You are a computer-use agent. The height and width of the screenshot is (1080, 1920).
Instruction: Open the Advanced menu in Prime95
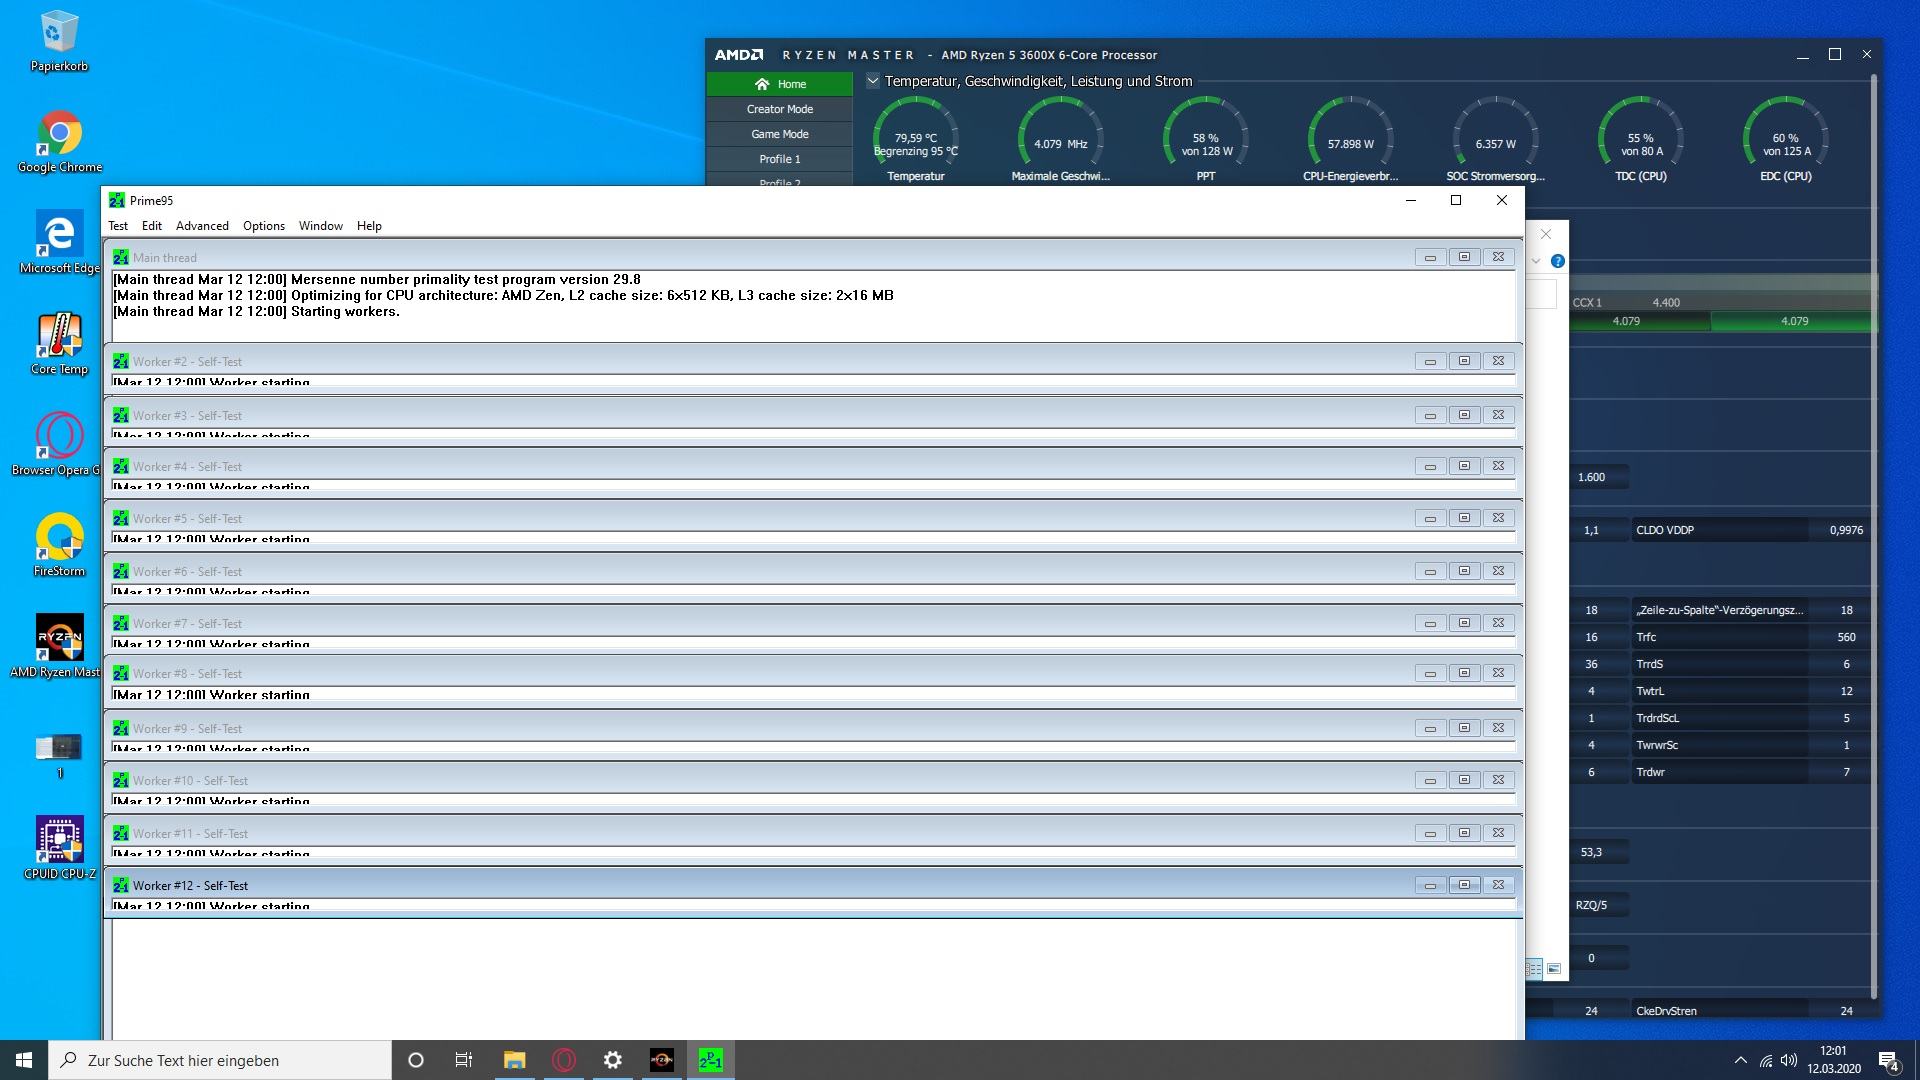pos(202,226)
